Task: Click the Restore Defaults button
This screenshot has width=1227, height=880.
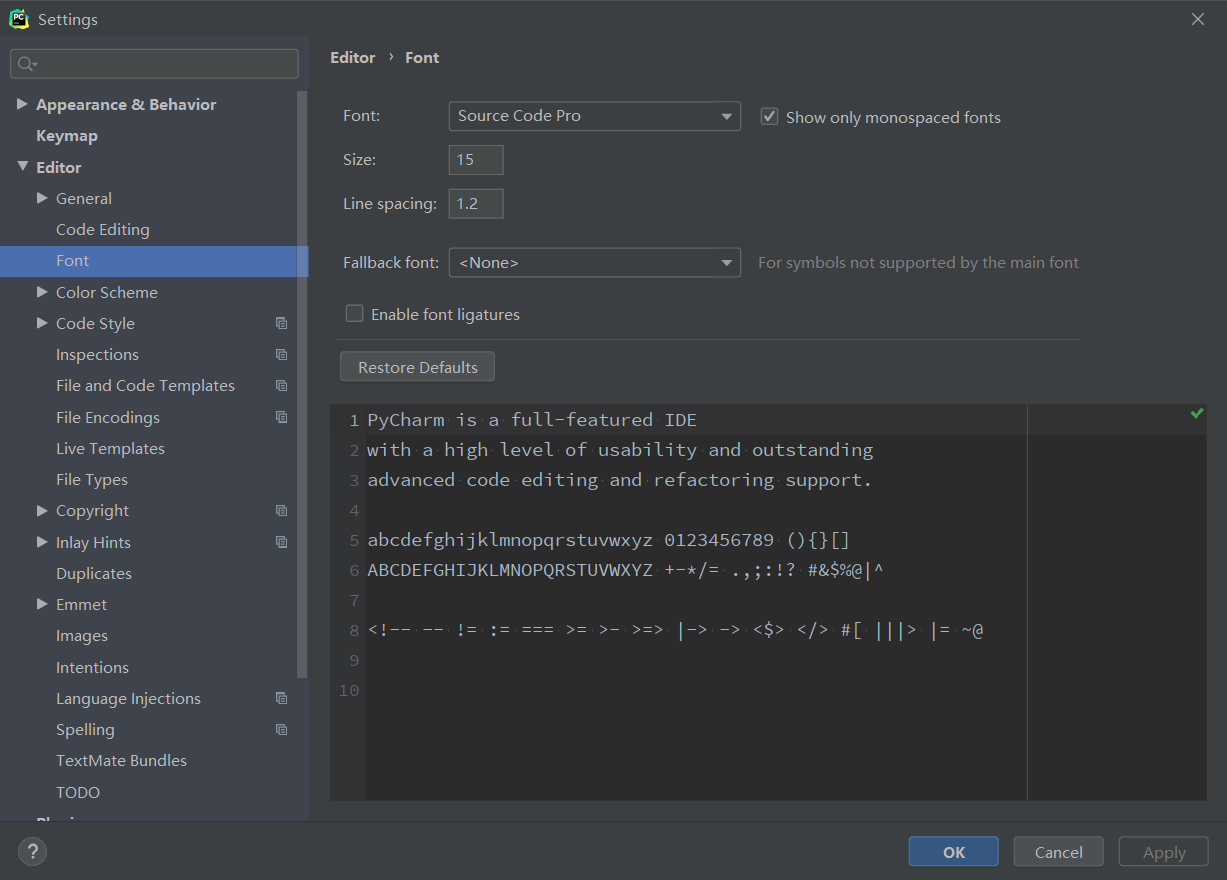Action: [417, 367]
